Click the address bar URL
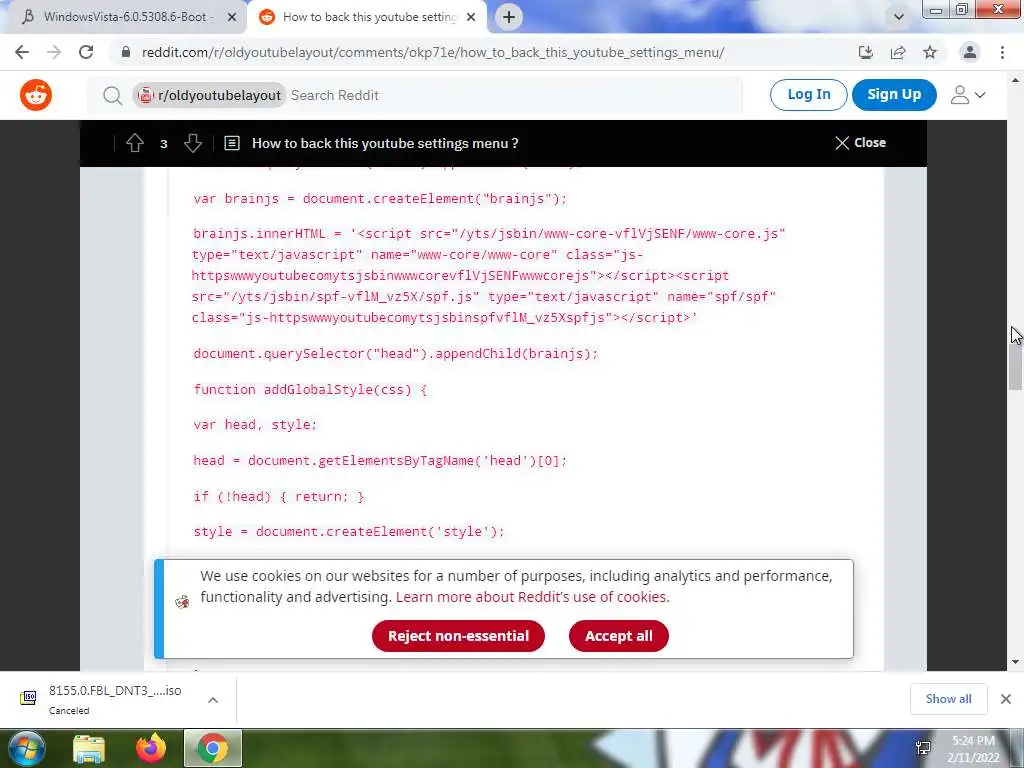1024x768 pixels. point(432,52)
